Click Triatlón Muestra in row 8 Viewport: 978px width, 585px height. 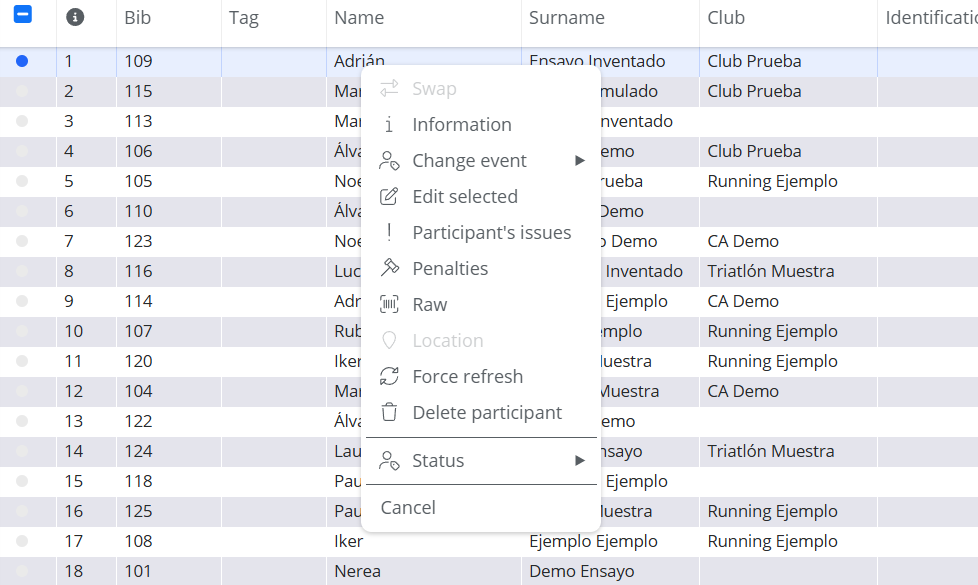(770, 271)
